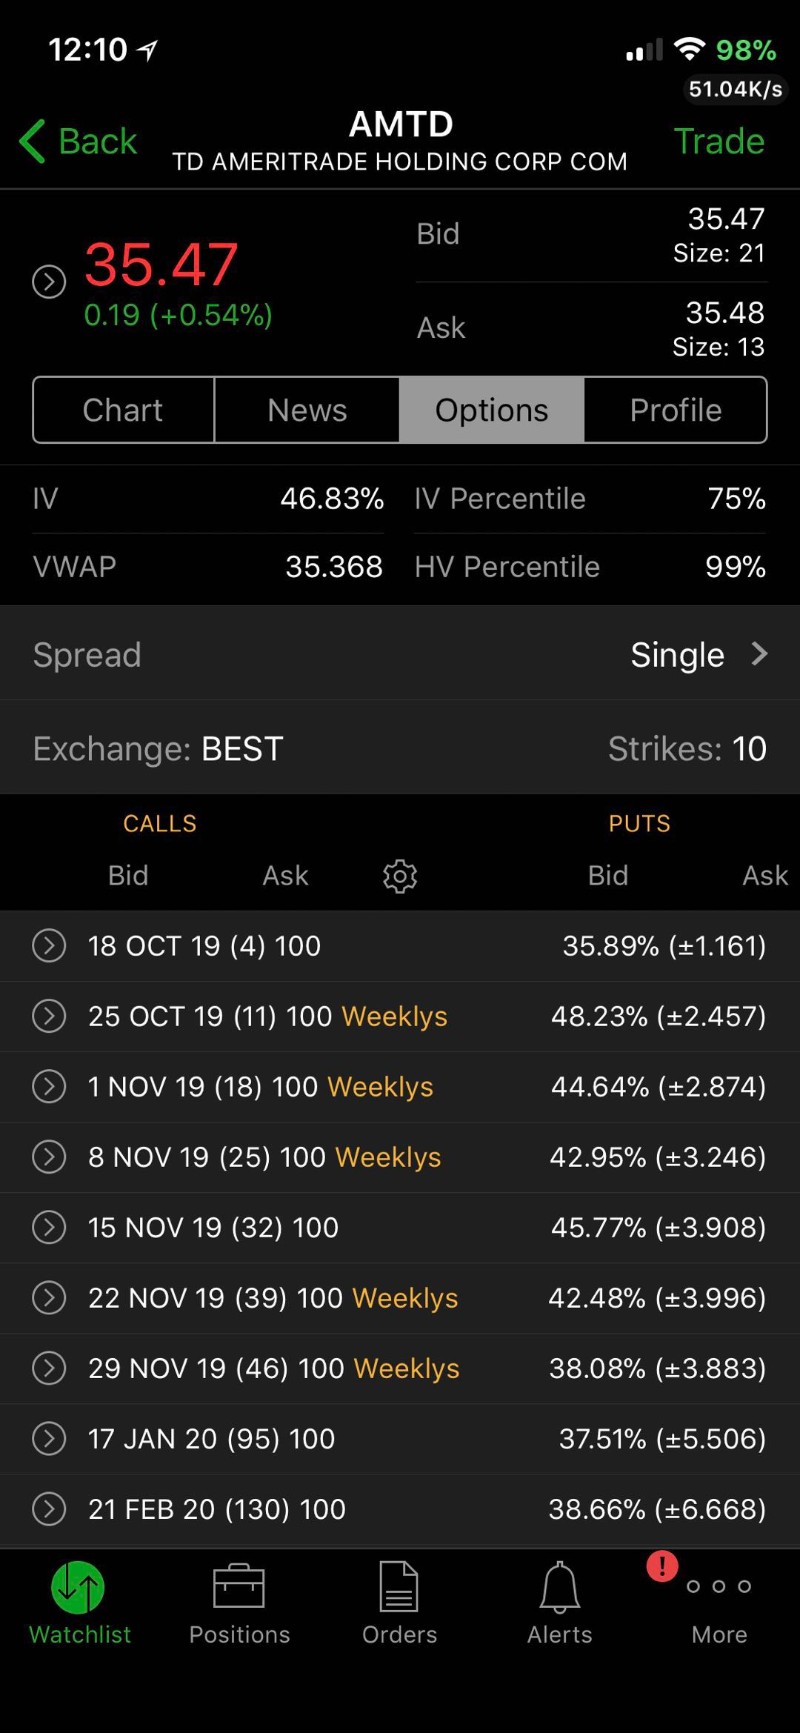Expand the 18 OCT 19 expiration row
Viewport: 800px width, 1733px height.
coord(49,945)
